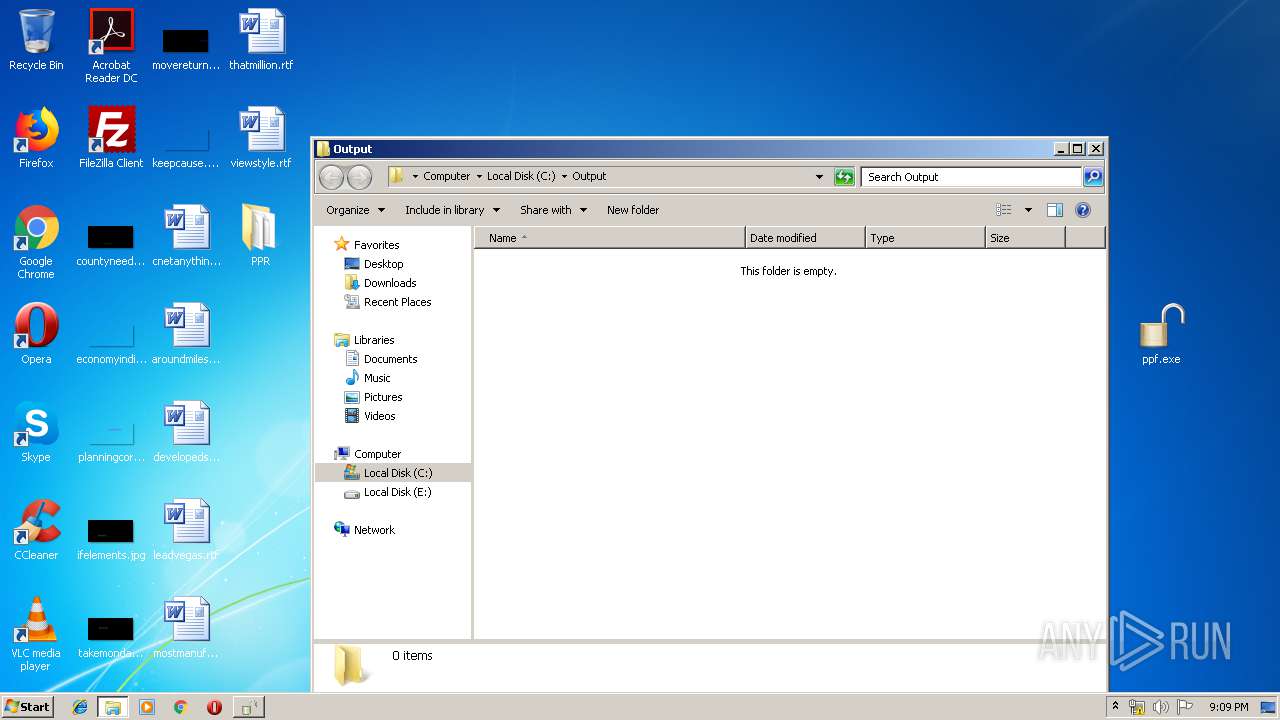Open Explorer Help question mark icon
This screenshot has height=720, width=1280.
coord(1082,210)
